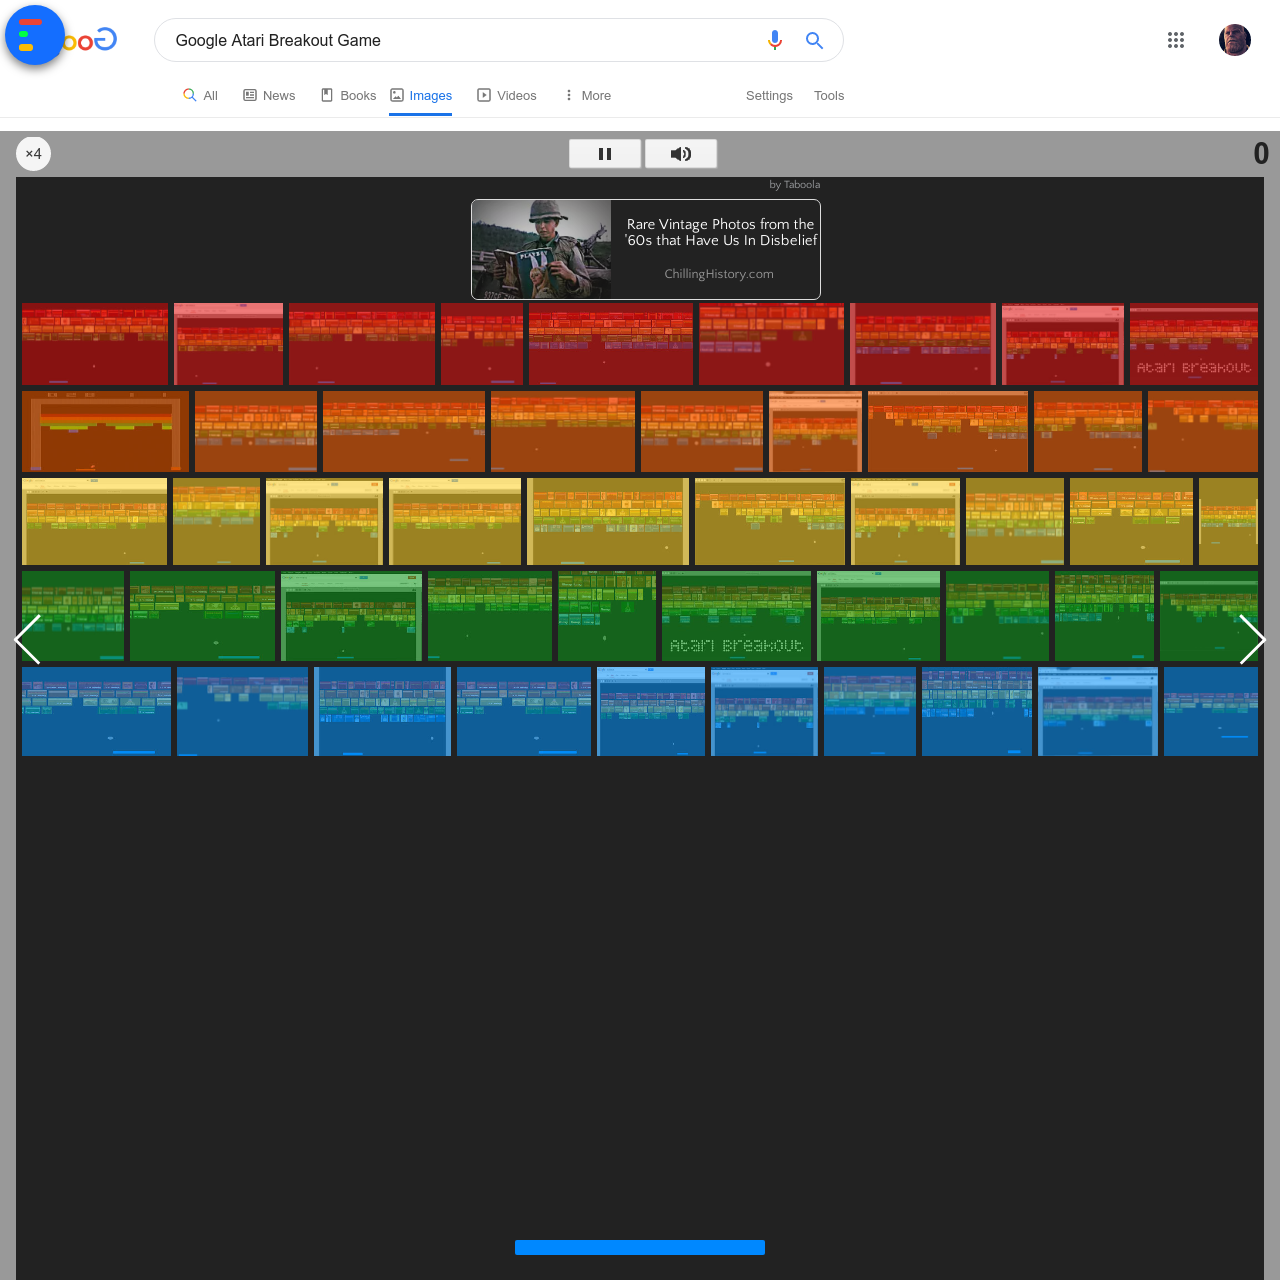The image size is (1280, 1280).
Task: Click the ×4 lives indicator
Action: coord(34,153)
